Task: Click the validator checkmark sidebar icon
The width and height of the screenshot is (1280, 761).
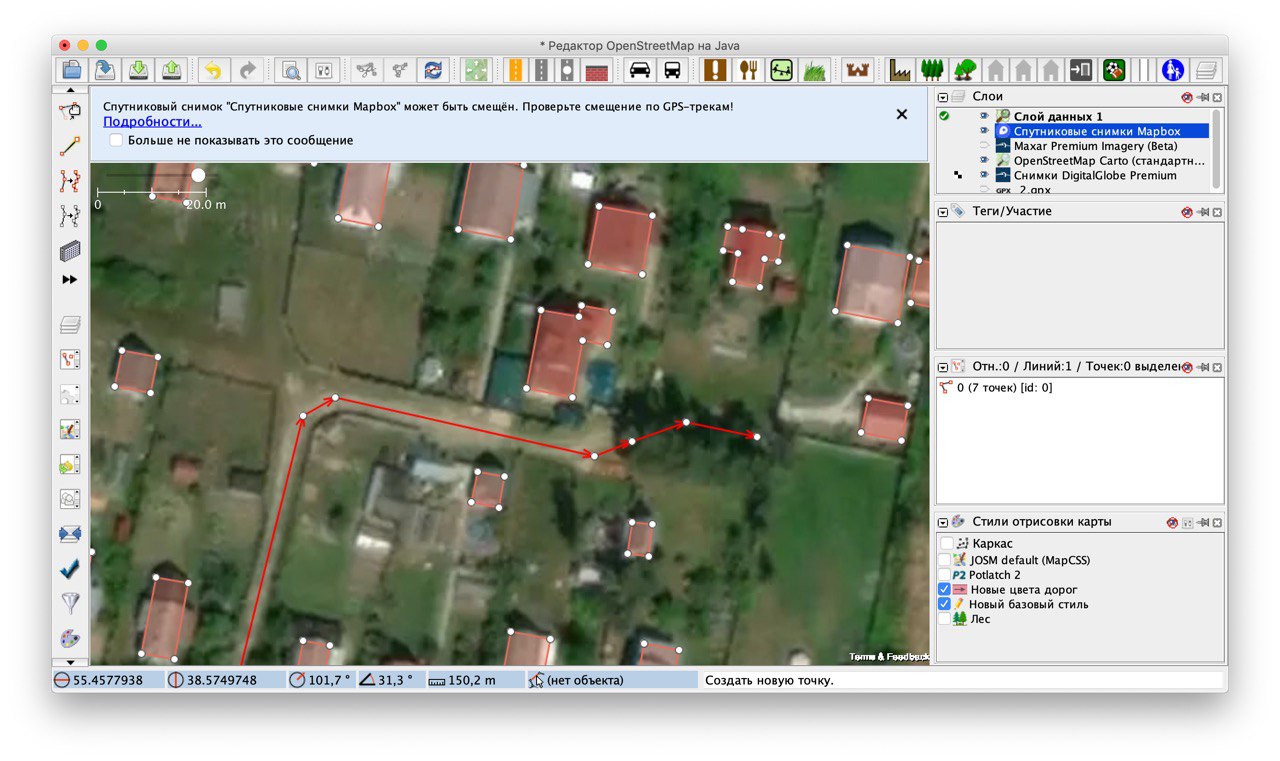Action: click(70, 568)
